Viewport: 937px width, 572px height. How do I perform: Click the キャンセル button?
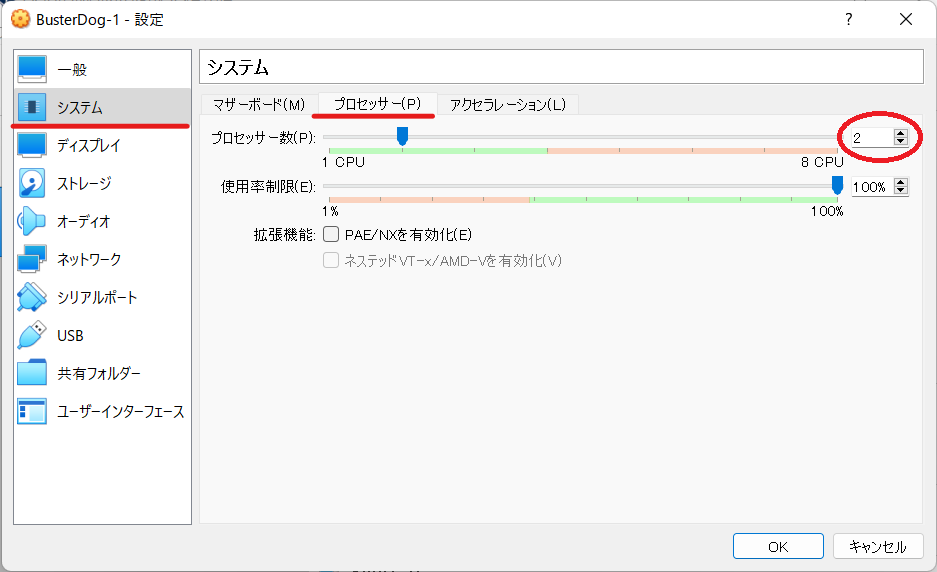[x=878, y=546]
